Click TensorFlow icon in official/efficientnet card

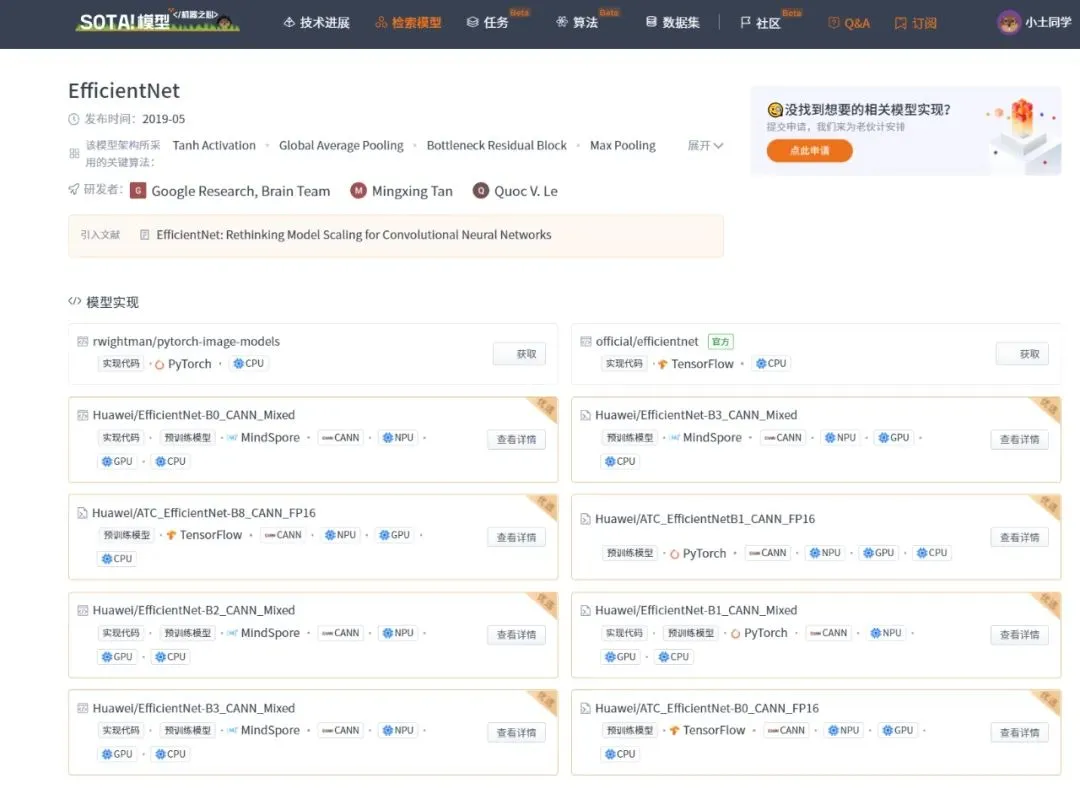coord(663,364)
